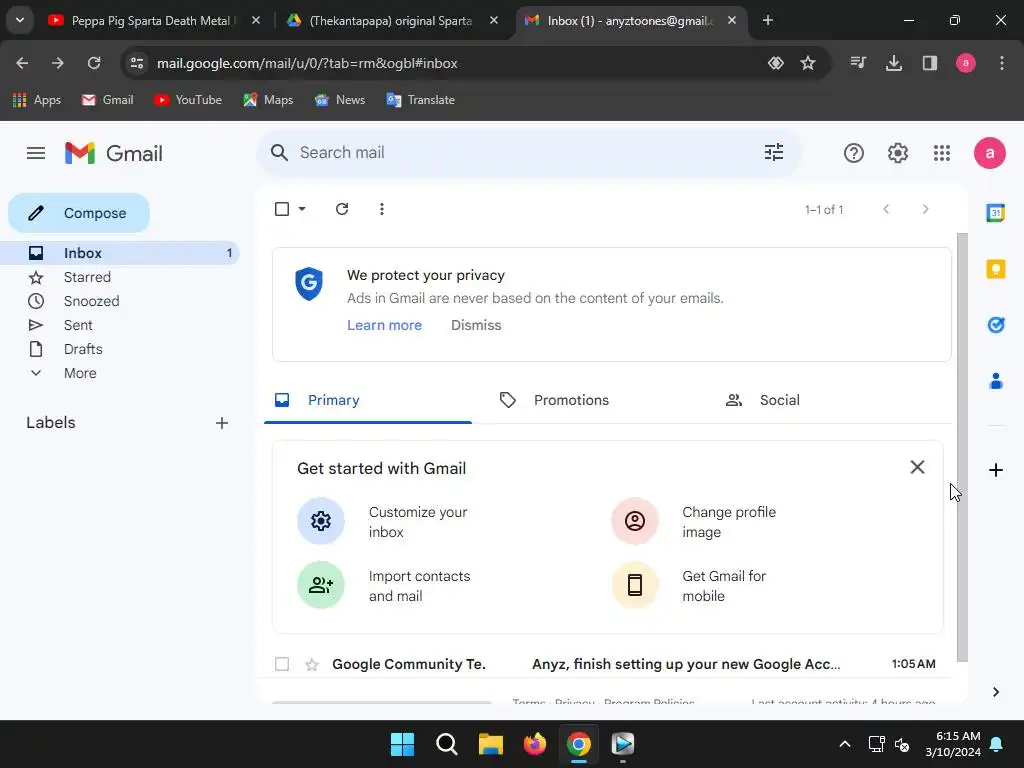Open the Google Account avatar in Gmail header
The height and width of the screenshot is (768, 1024).
pos(989,153)
